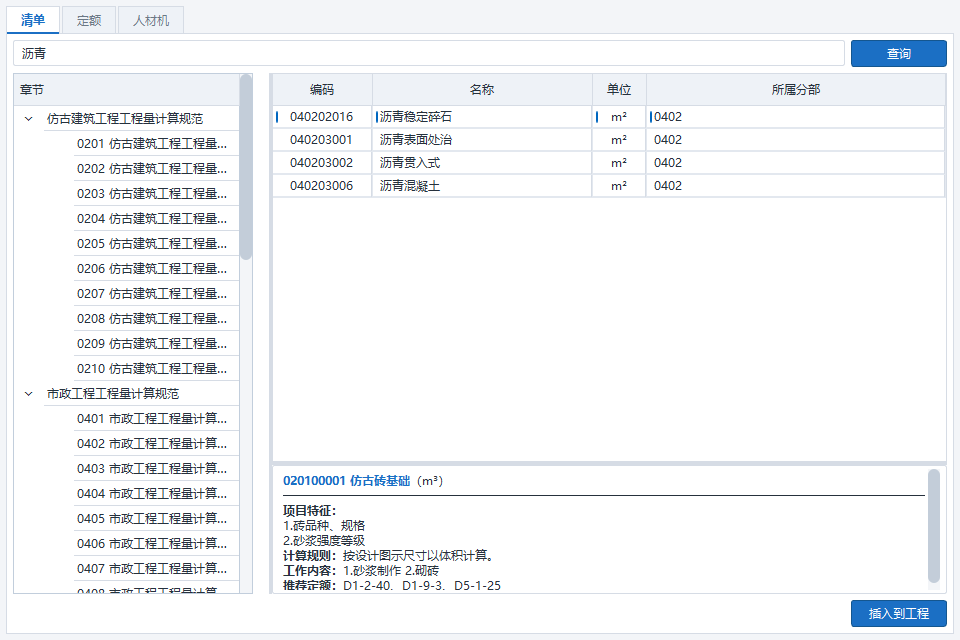960x640 pixels.
Task: Select chapter 0406 市政工程 in tree
Action: click(152, 544)
